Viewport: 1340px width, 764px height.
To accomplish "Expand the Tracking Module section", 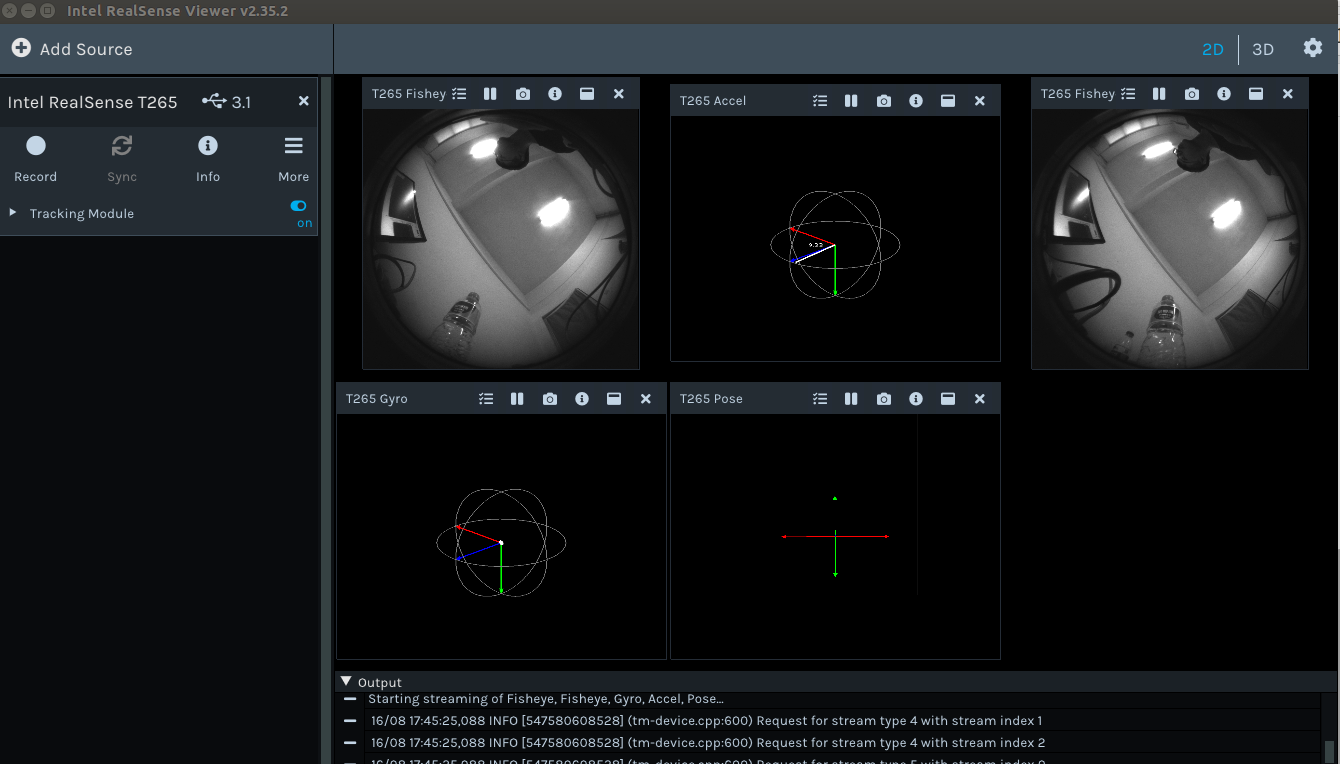I will pos(13,213).
